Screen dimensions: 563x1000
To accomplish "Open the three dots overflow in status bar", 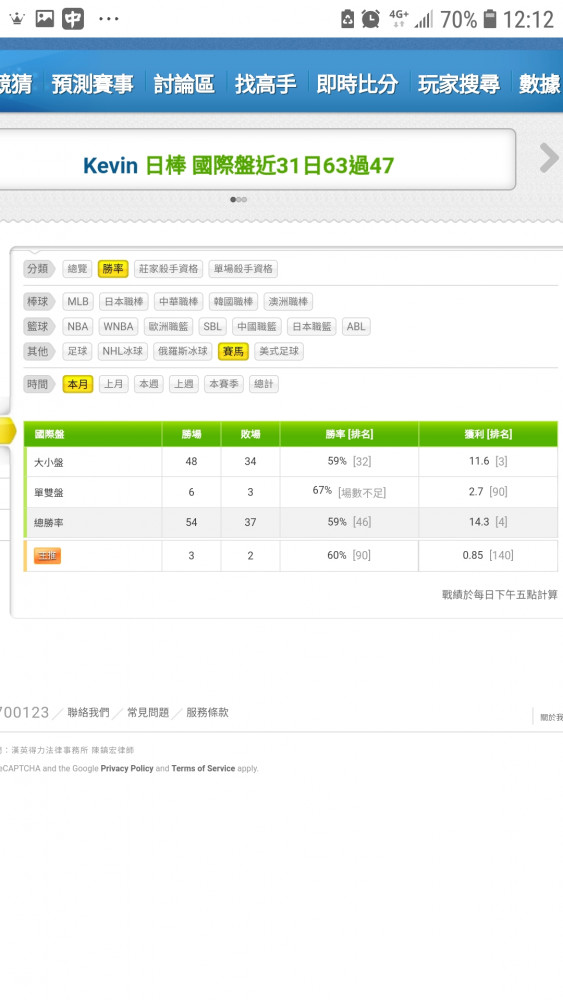I will click(x=109, y=19).
